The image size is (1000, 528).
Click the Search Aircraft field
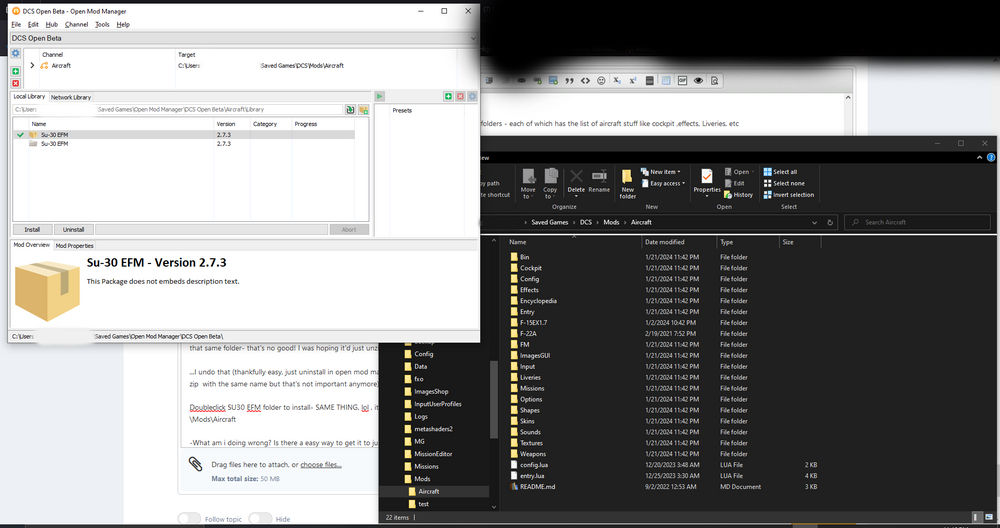tap(918, 223)
